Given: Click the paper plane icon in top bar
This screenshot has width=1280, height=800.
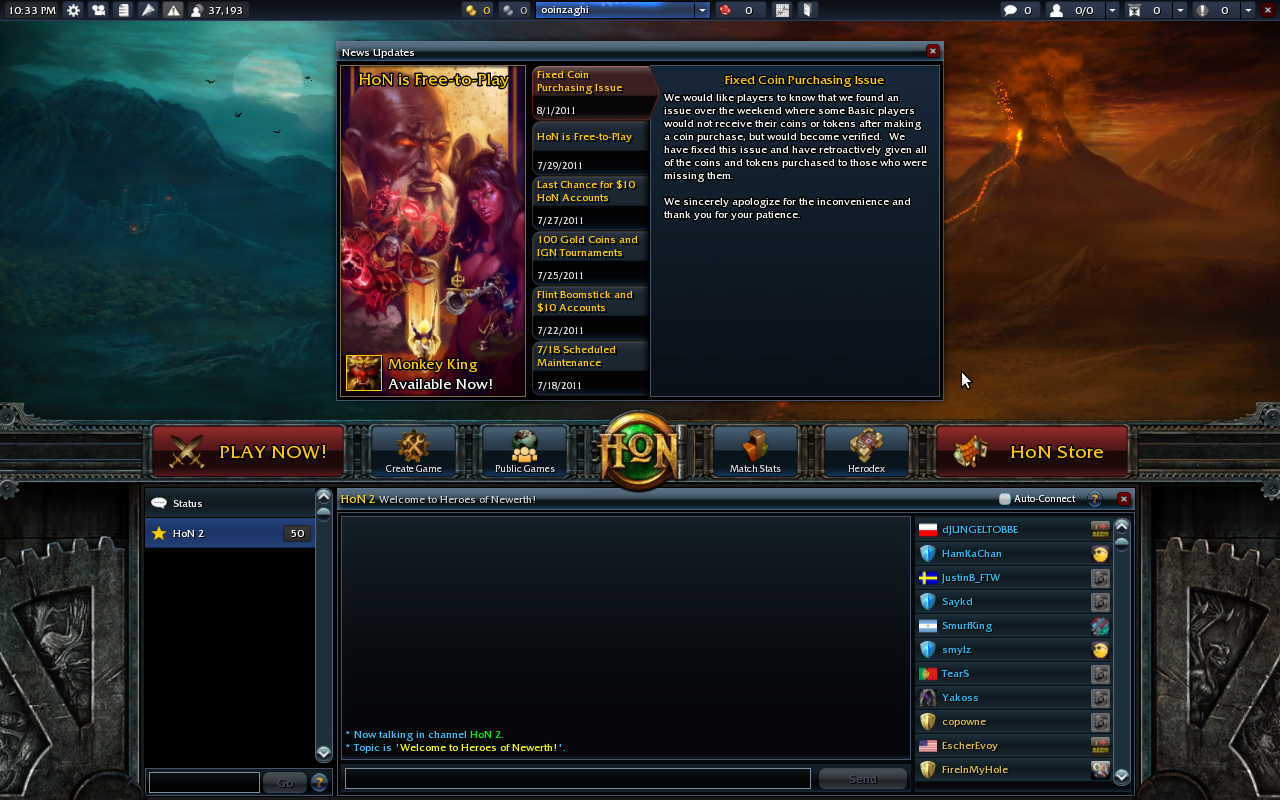Looking at the screenshot, I should click(148, 10).
